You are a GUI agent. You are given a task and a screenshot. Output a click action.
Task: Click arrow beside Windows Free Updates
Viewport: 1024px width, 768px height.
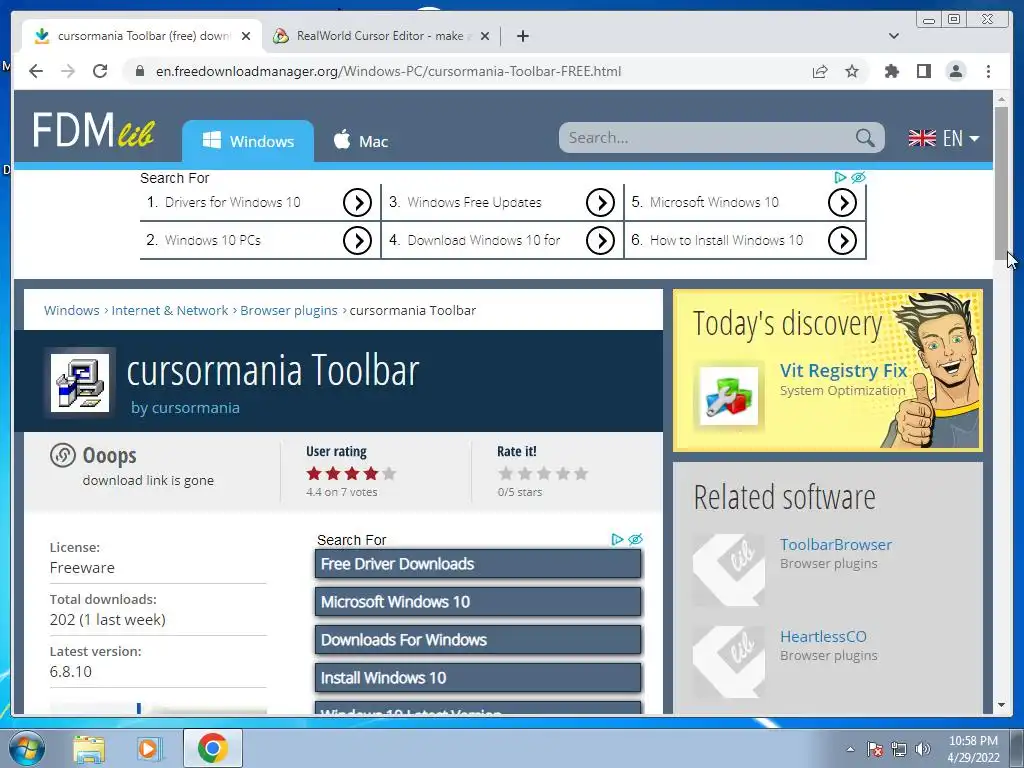[x=600, y=203]
